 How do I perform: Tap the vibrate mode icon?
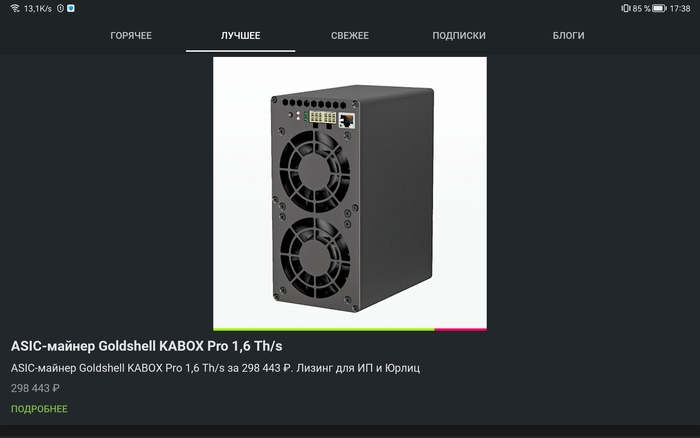pos(625,8)
